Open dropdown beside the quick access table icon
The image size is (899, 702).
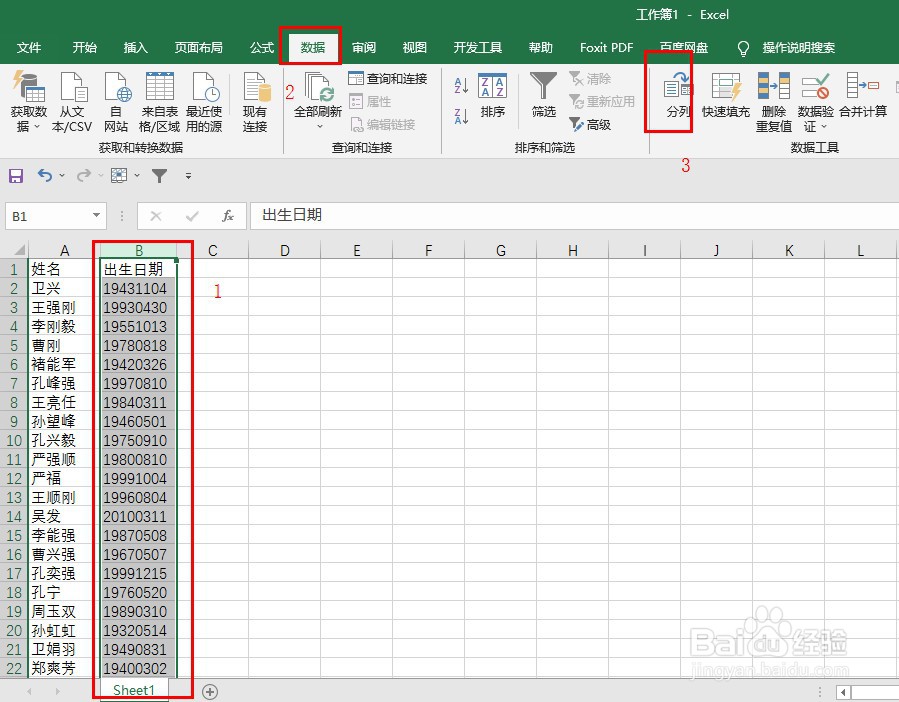(137, 175)
